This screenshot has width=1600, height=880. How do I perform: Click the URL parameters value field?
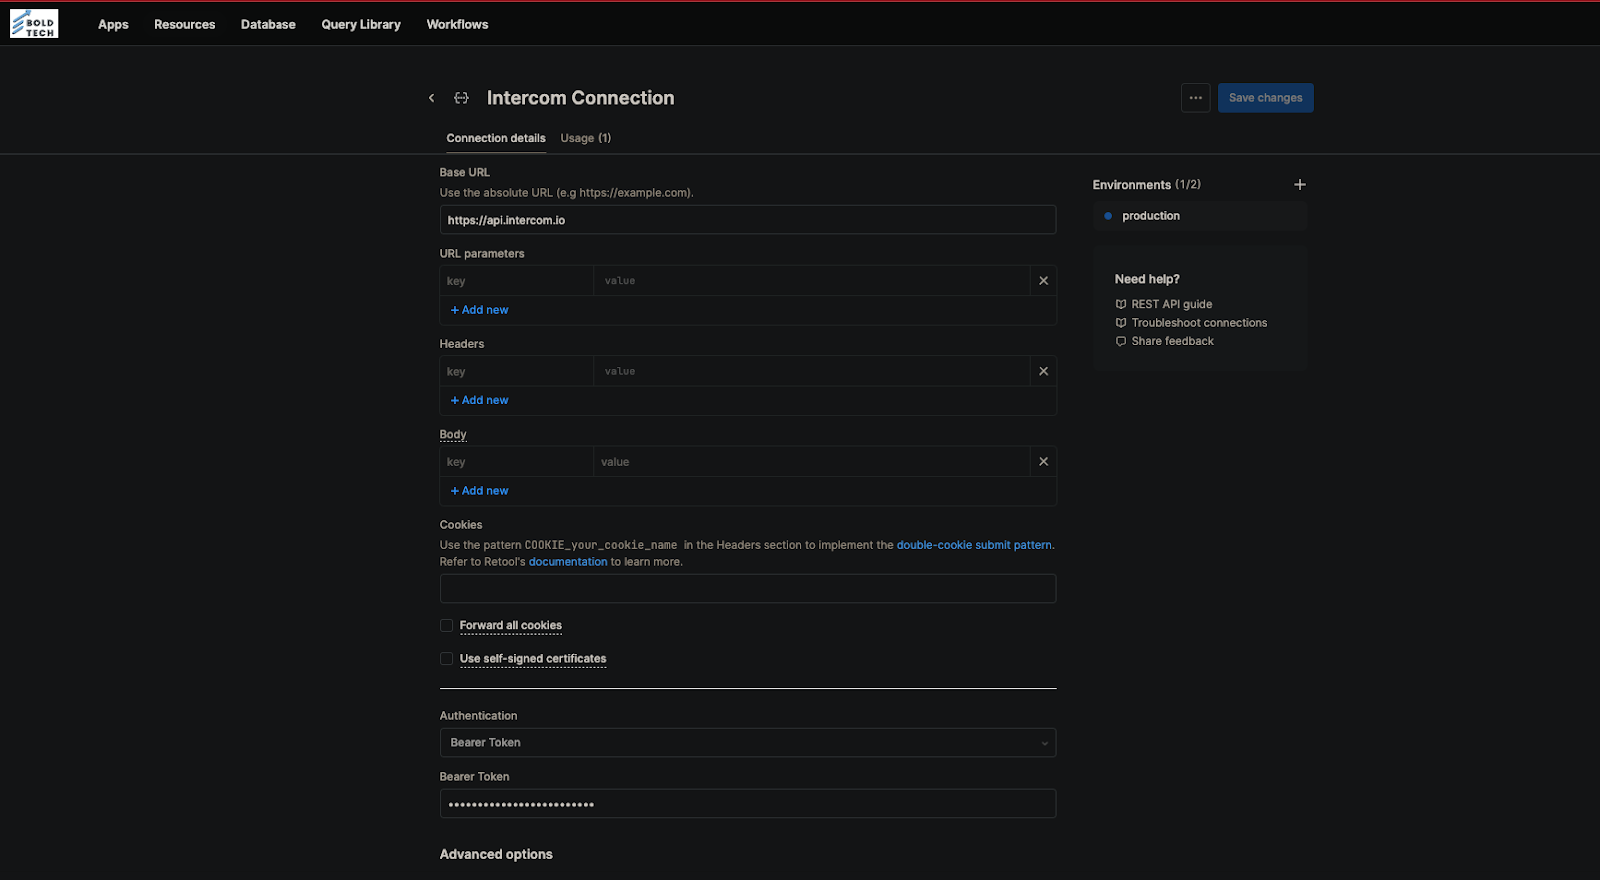pyautogui.click(x=812, y=281)
